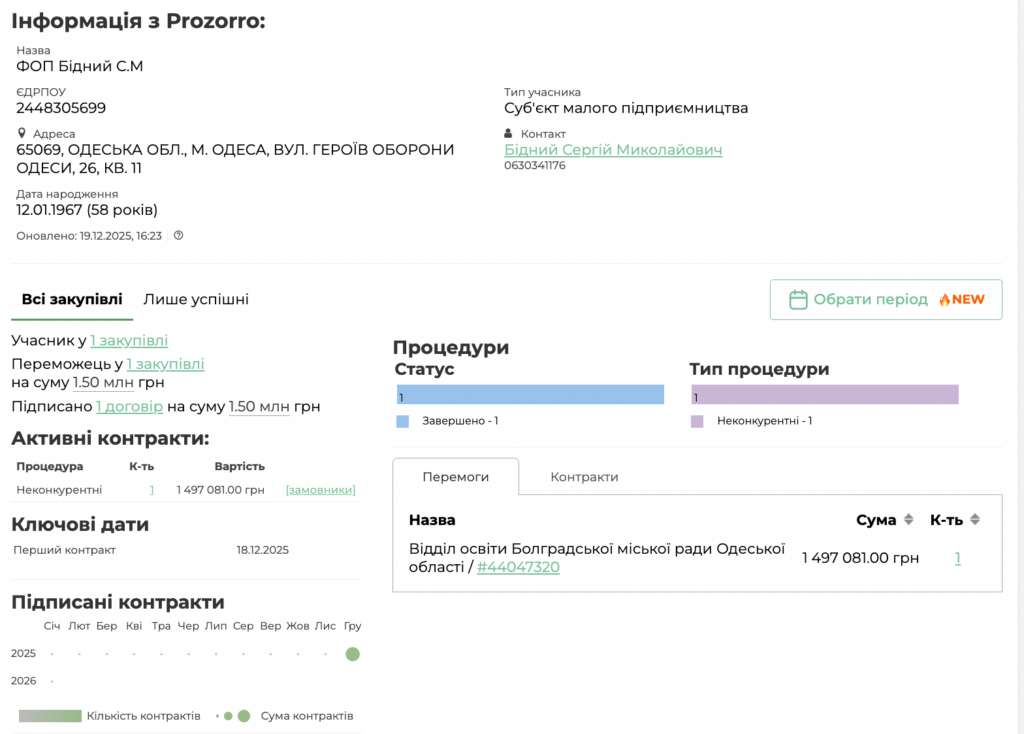Screen dimensions: 1024x734
Task: Click the blue Завершено status bar
Action: pos(530,395)
